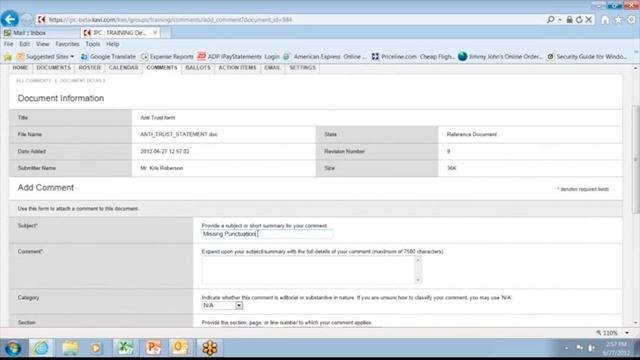The width and height of the screenshot is (640, 360).
Task: Click the Mr. Kris Roberson submitter name
Action: click(x=162, y=168)
